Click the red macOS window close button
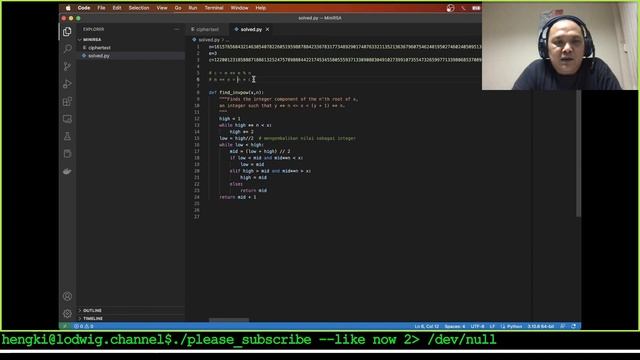Screen dimensions: 640x360 click(64, 18)
